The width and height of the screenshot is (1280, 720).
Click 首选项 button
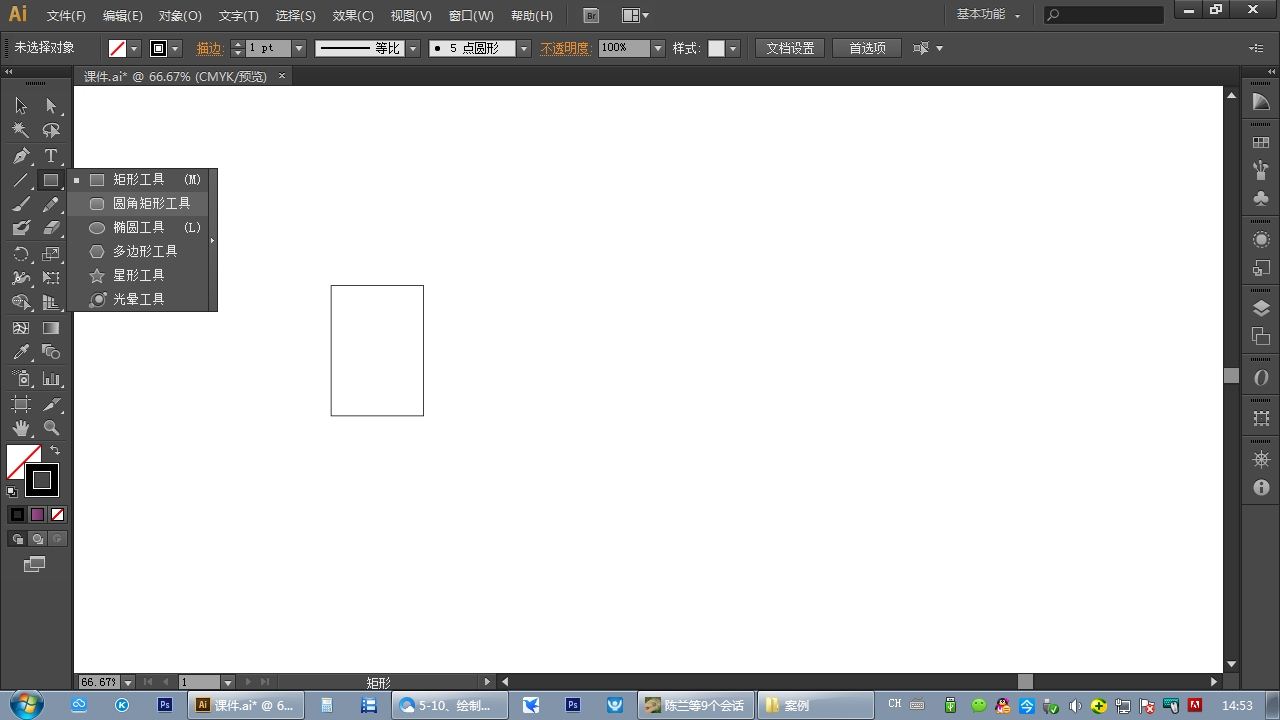pyautogui.click(x=867, y=48)
